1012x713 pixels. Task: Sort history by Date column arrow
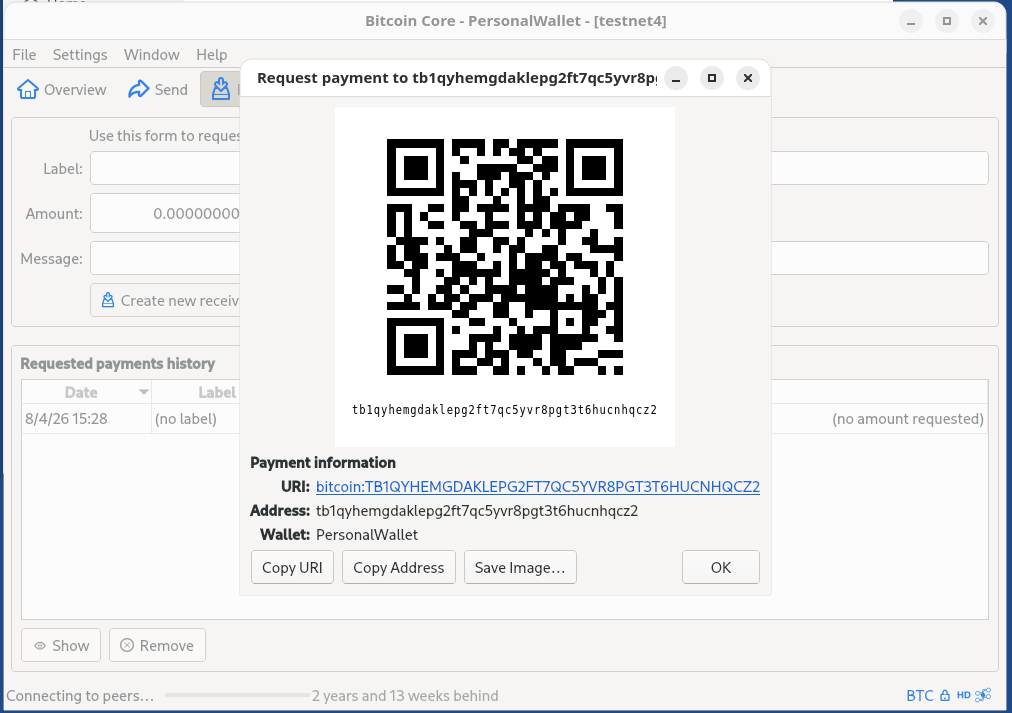coord(144,392)
